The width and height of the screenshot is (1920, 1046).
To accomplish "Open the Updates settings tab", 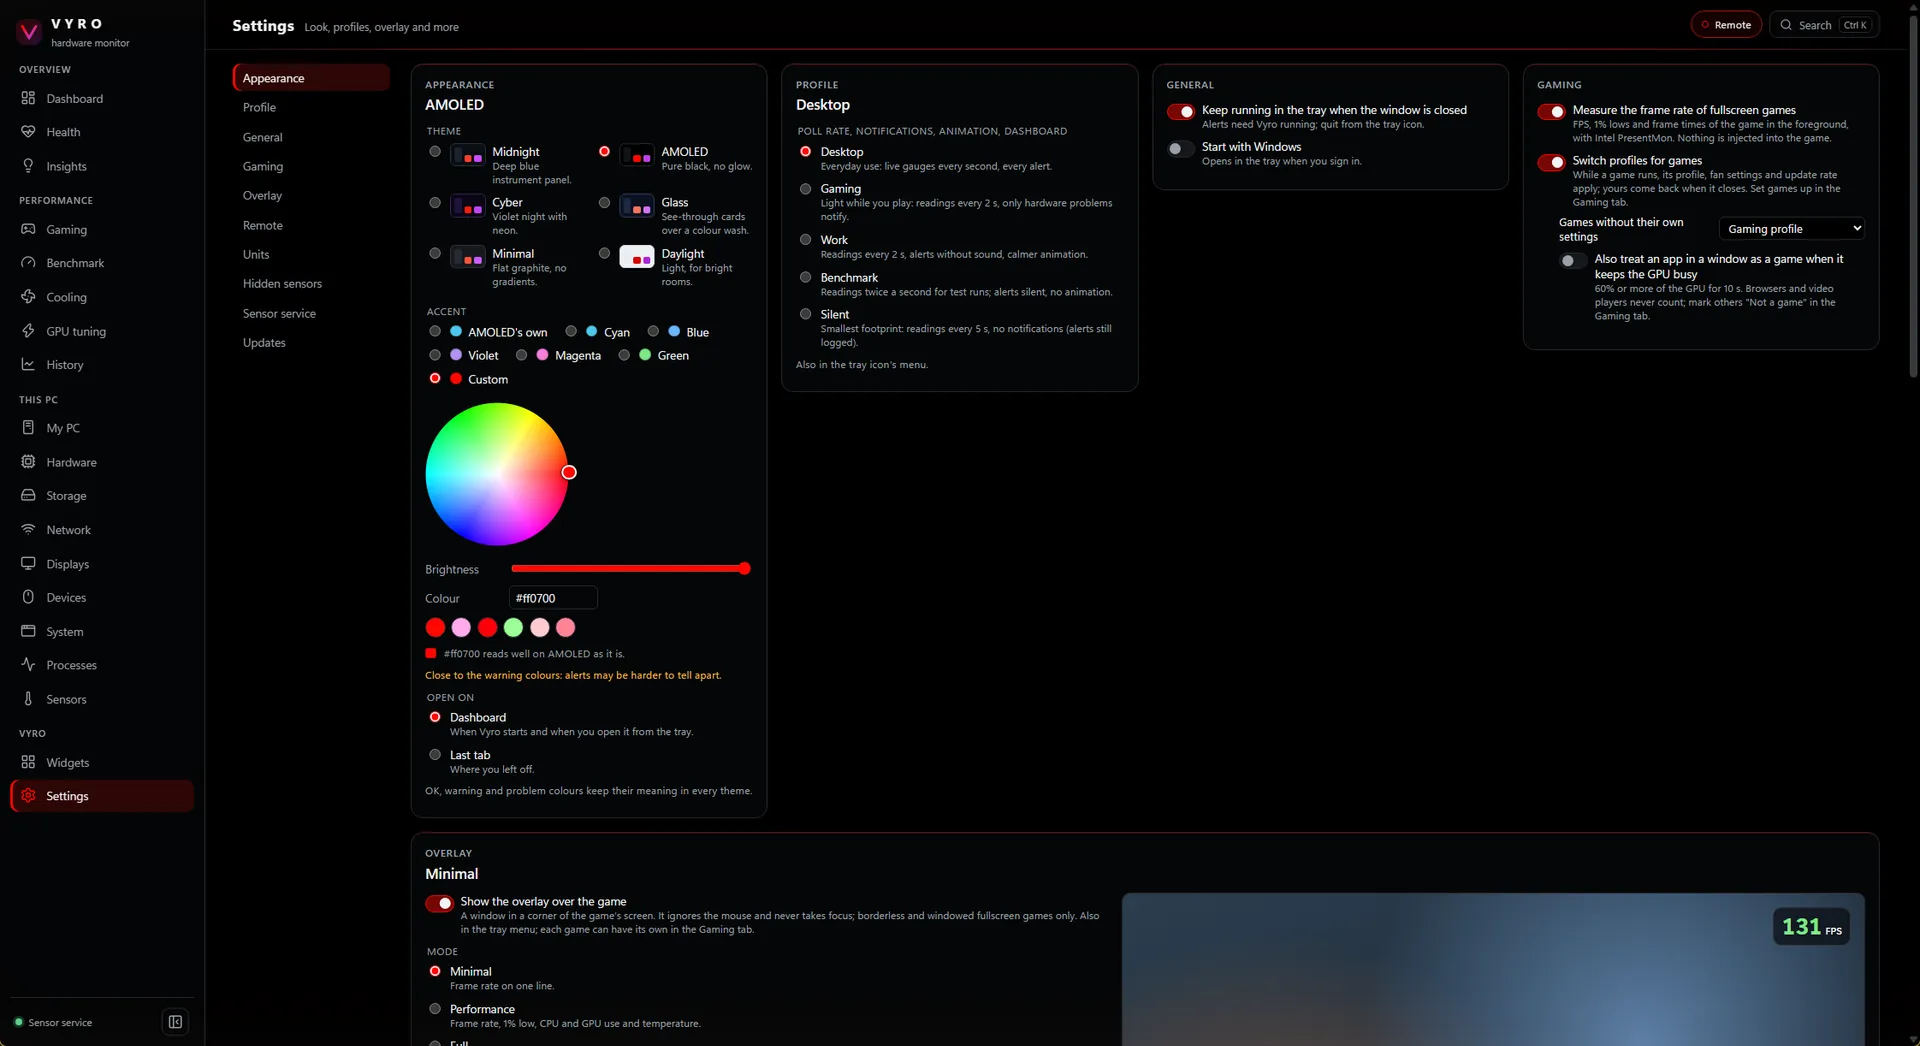I will pos(311,343).
